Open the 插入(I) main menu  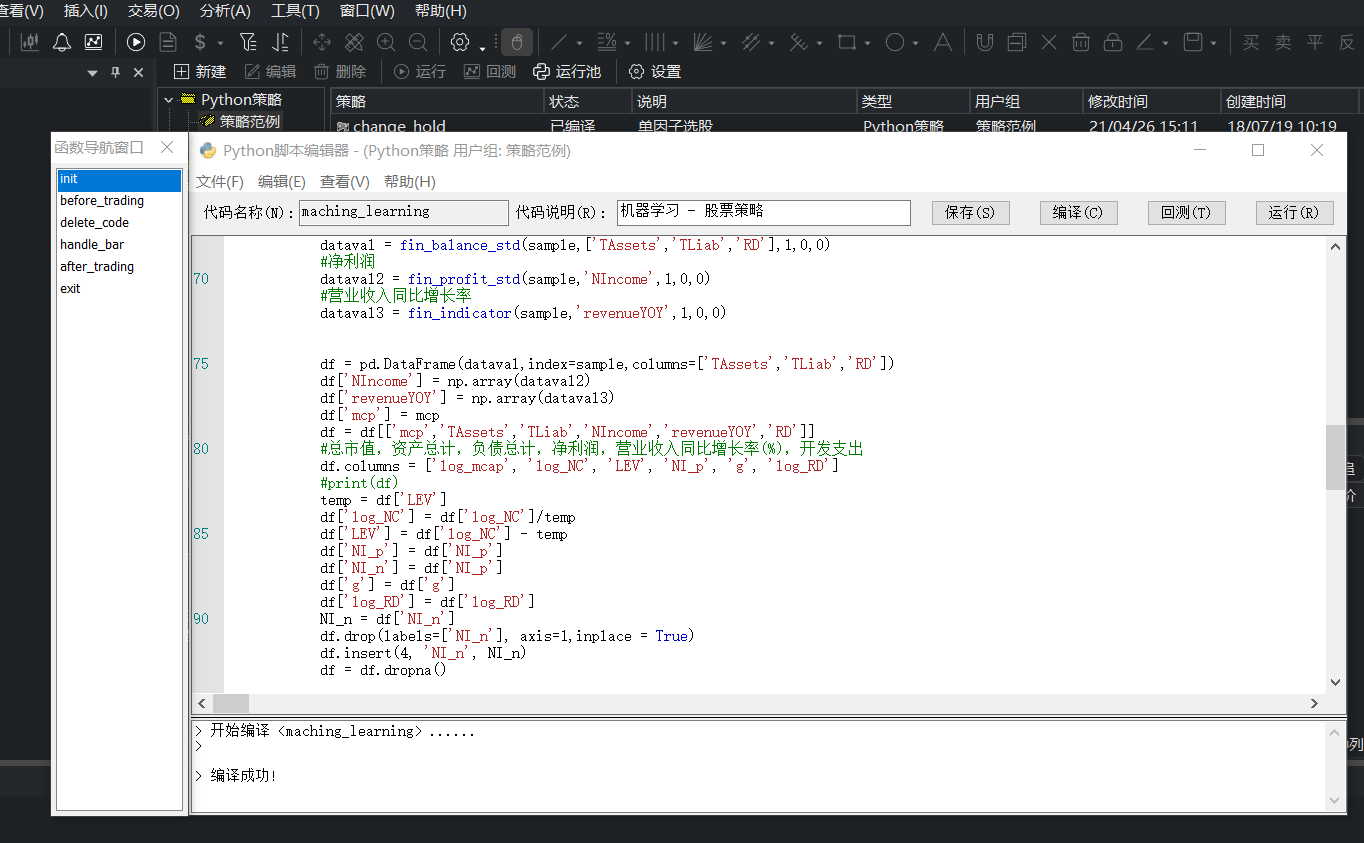point(85,11)
